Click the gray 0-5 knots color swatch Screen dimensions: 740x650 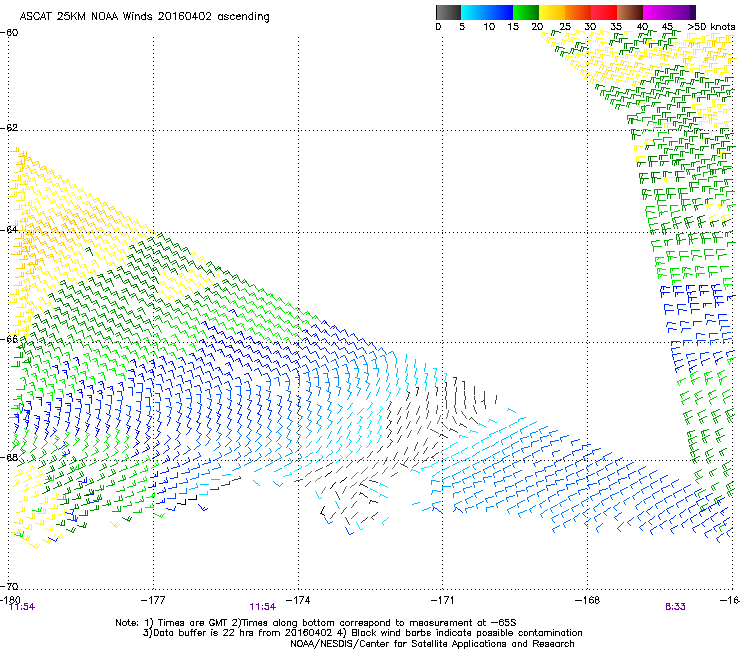pyautogui.click(x=448, y=13)
